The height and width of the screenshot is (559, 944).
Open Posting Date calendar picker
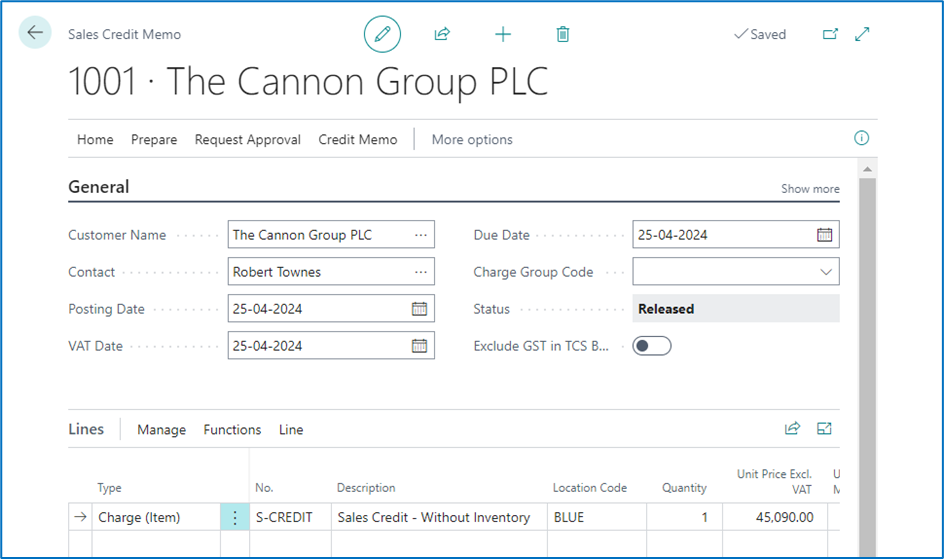420,309
